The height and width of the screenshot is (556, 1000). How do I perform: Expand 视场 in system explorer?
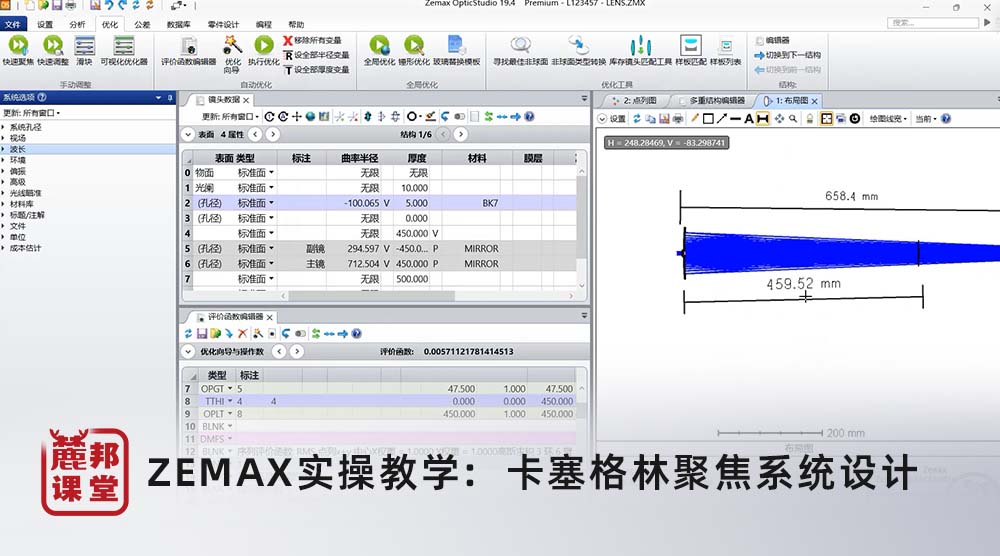coord(3,138)
